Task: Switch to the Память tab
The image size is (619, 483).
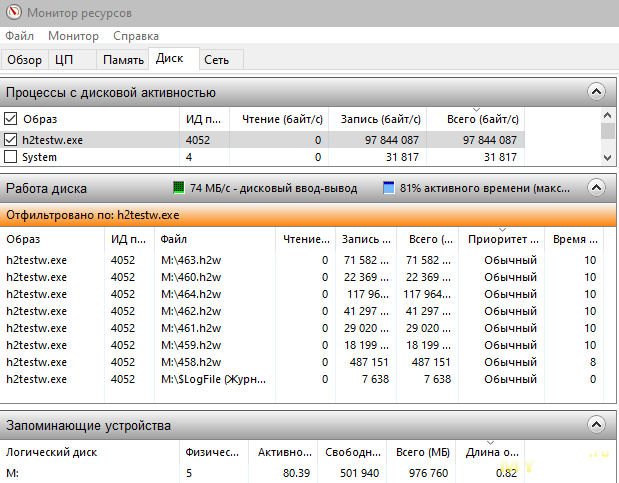Action: pos(123,60)
